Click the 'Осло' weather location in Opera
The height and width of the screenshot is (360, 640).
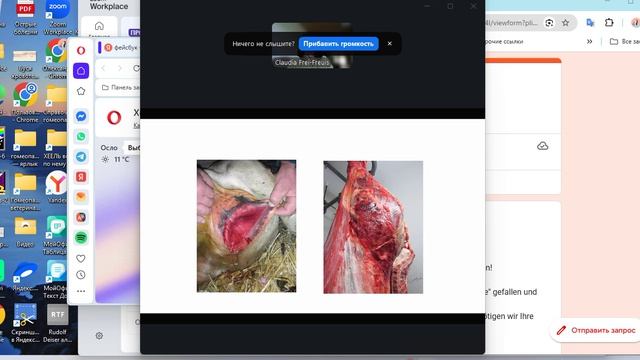(x=109, y=148)
